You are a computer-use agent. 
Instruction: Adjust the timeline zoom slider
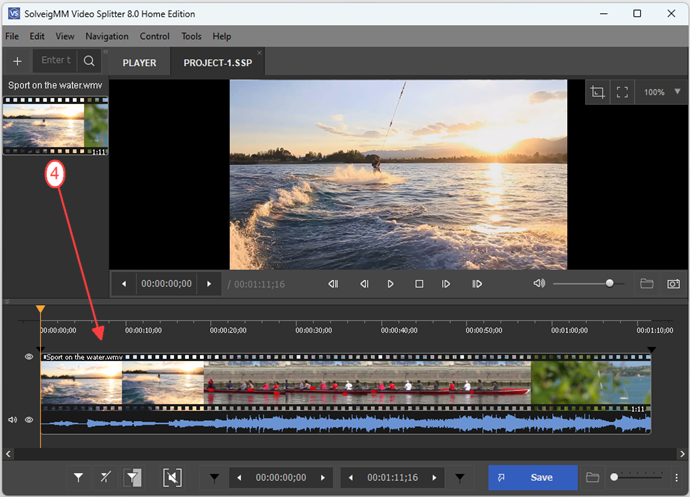click(636, 477)
